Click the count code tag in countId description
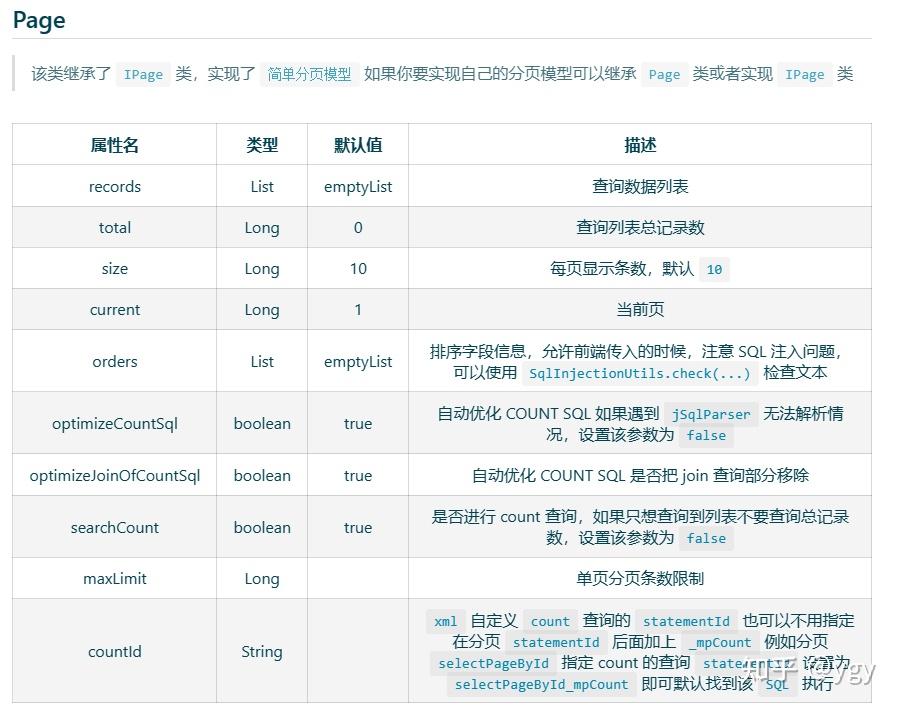 550,621
